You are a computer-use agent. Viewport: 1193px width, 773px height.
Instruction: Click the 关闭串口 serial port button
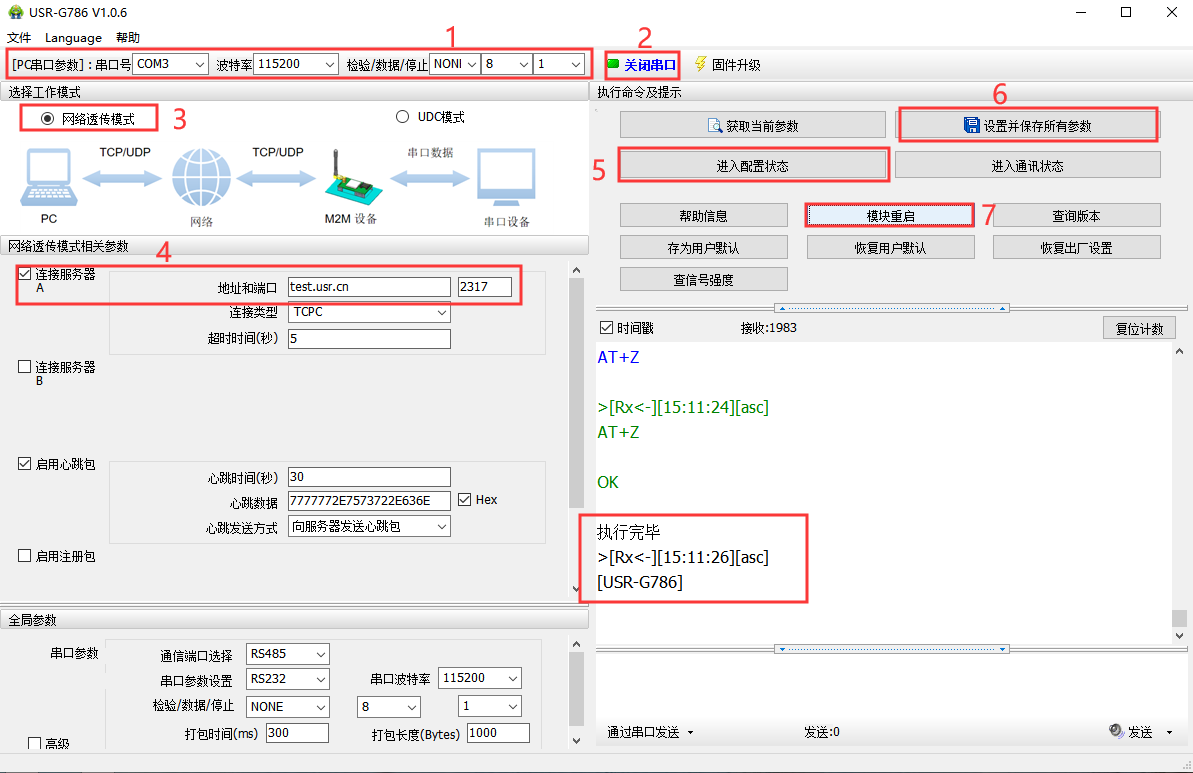click(x=642, y=65)
